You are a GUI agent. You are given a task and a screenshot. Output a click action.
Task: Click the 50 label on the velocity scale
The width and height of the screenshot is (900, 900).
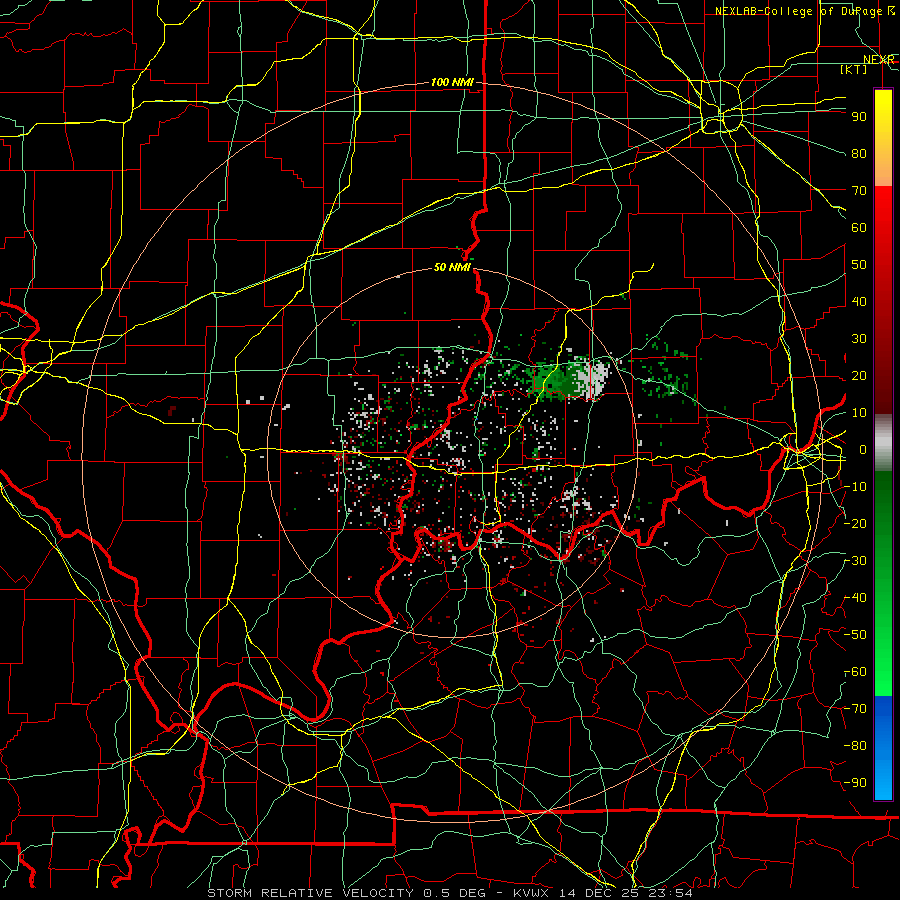click(859, 265)
